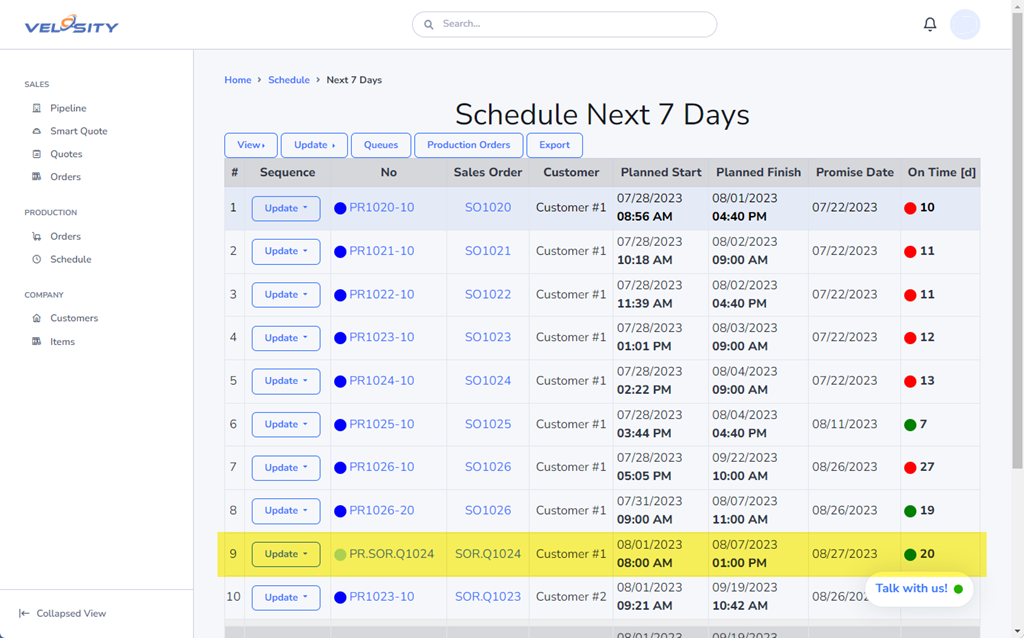Click the Production Schedule clock icon
This screenshot has height=638, width=1024.
(x=37, y=259)
